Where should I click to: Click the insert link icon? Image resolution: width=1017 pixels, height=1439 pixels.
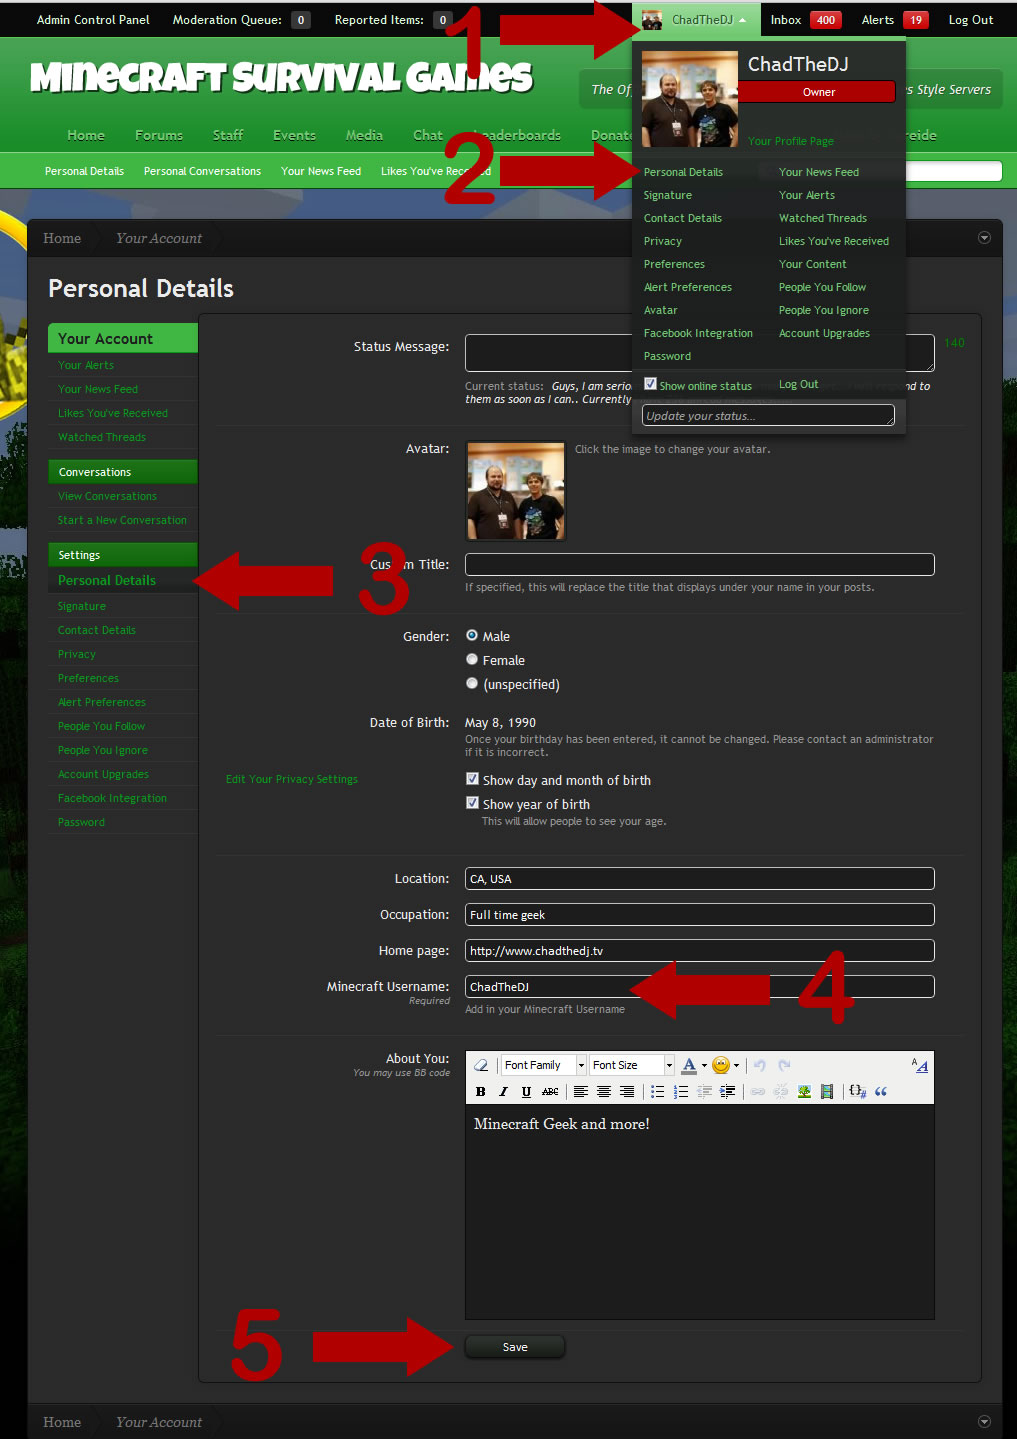click(758, 1091)
